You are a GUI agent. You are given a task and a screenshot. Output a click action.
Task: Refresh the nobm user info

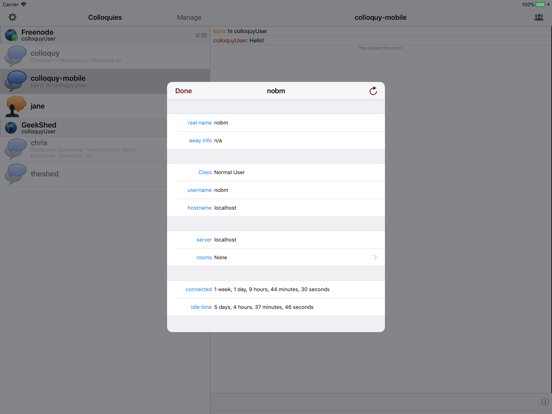point(373,91)
